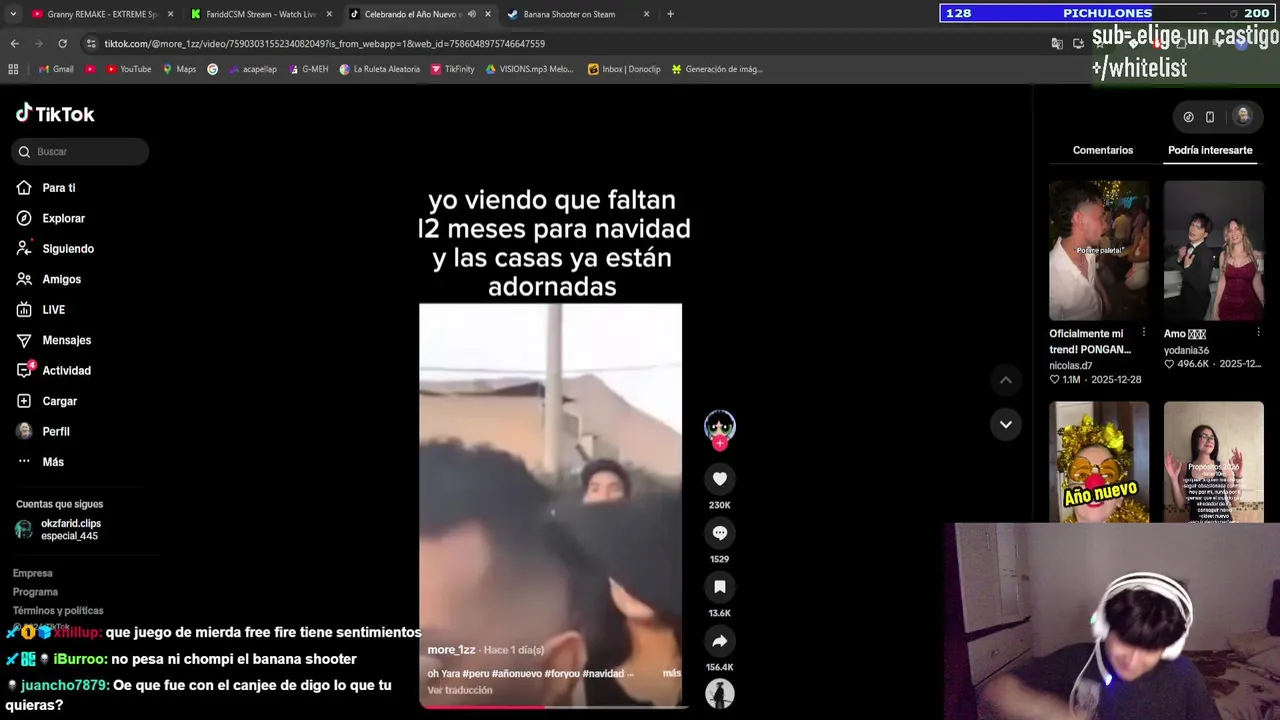The height and width of the screenshot is (720, 1280).
Task: Open the nicolas.d7 video thumbnail
Action: pos(1099,250)
